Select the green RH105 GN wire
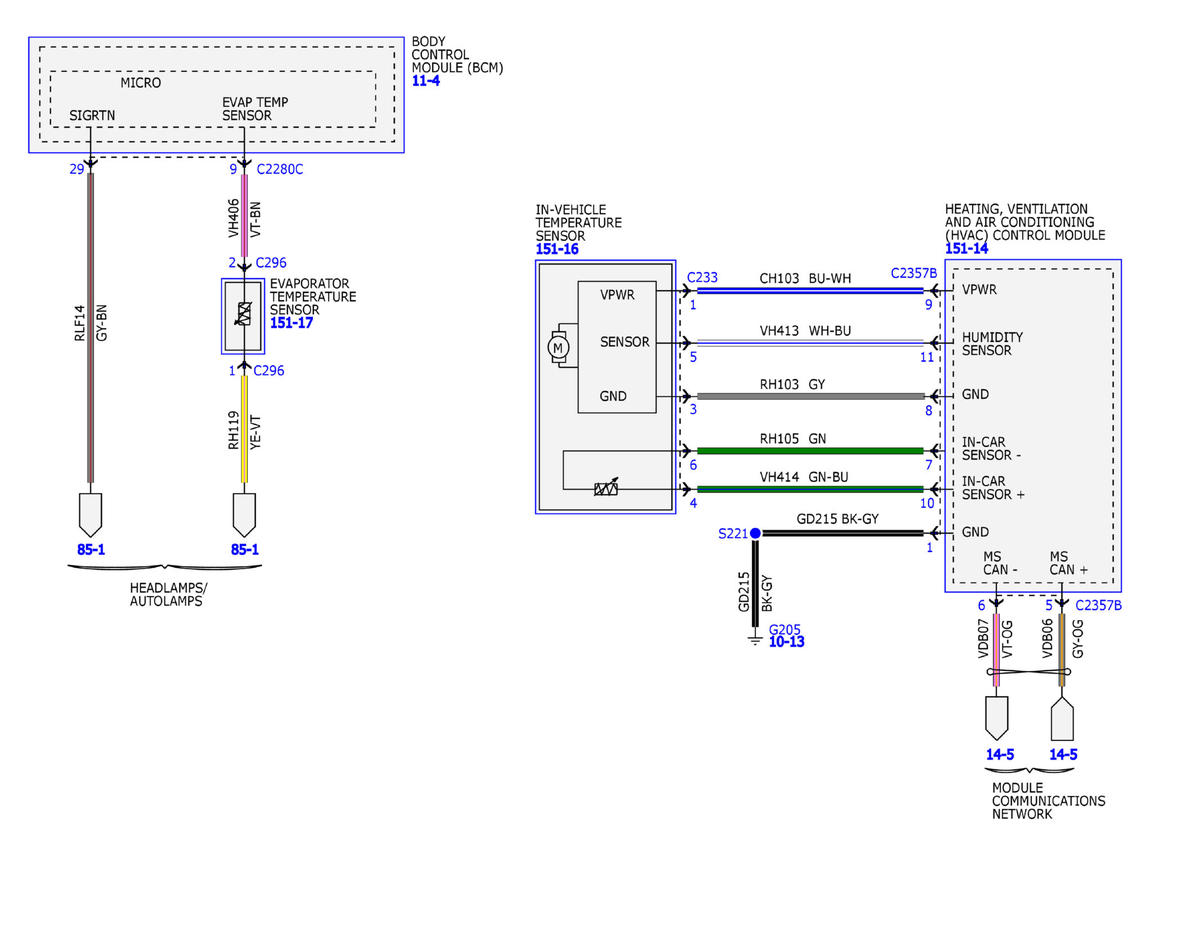Screen dimensions: 1200x927 [810, 451]
